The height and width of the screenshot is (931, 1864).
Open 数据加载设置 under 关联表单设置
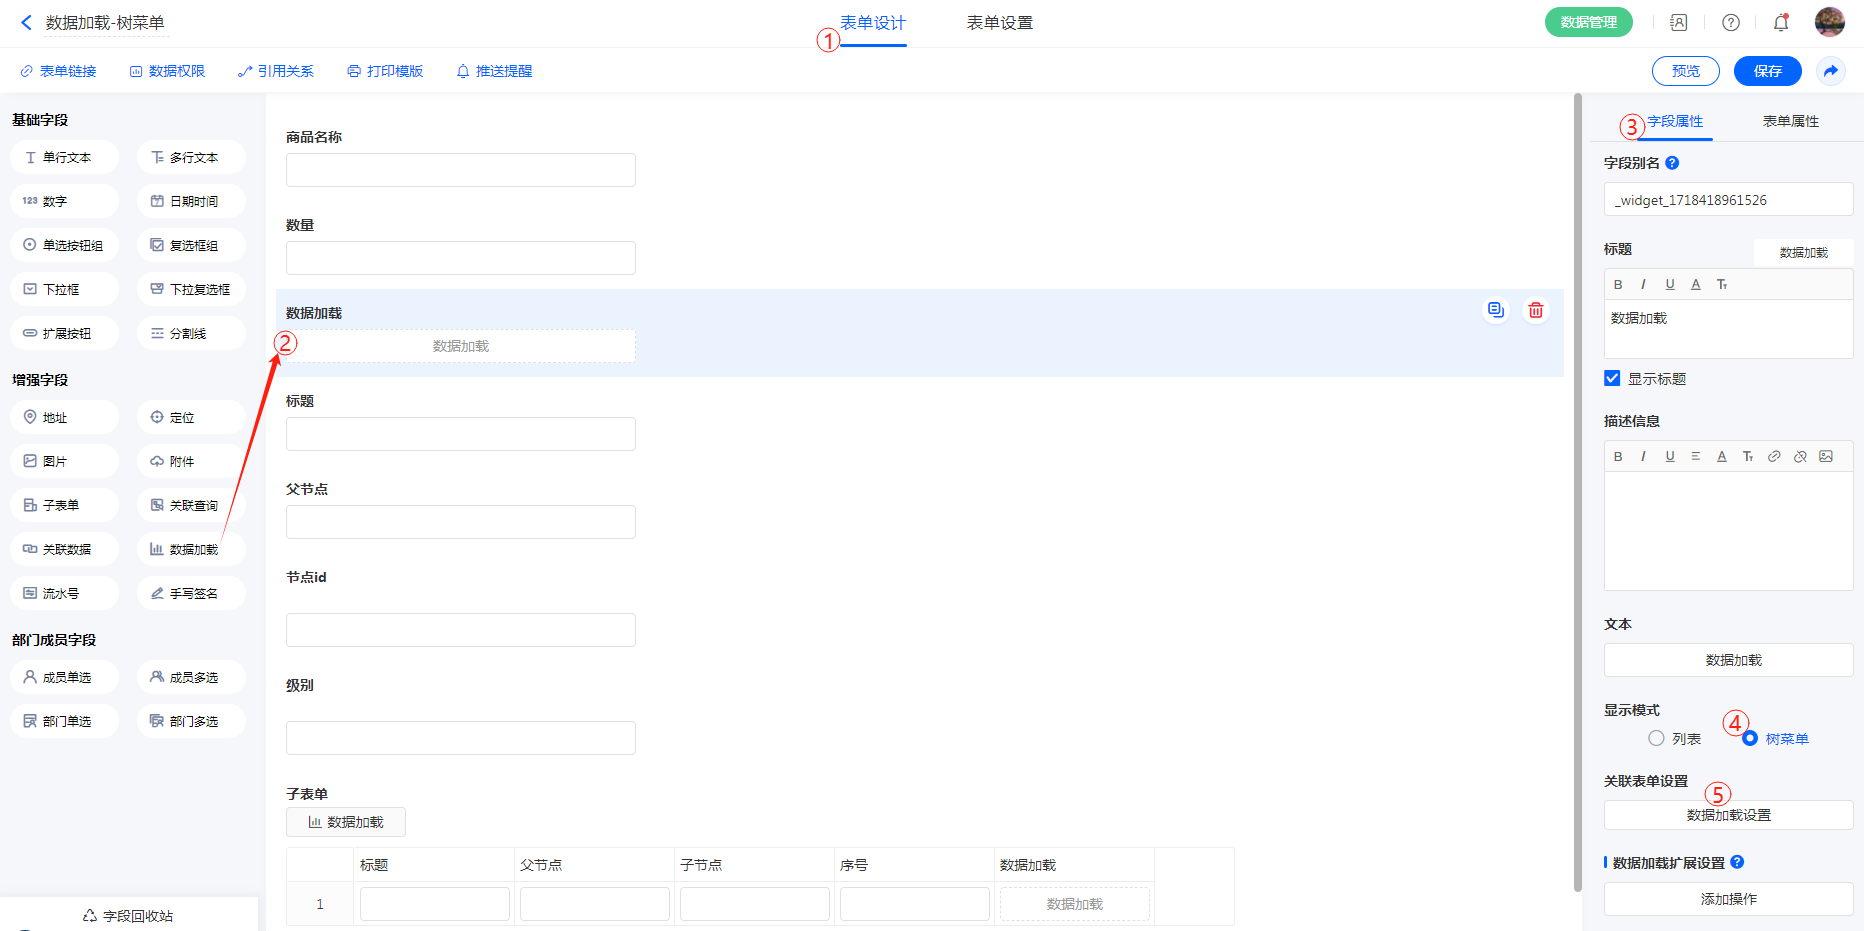(1728, 815)
